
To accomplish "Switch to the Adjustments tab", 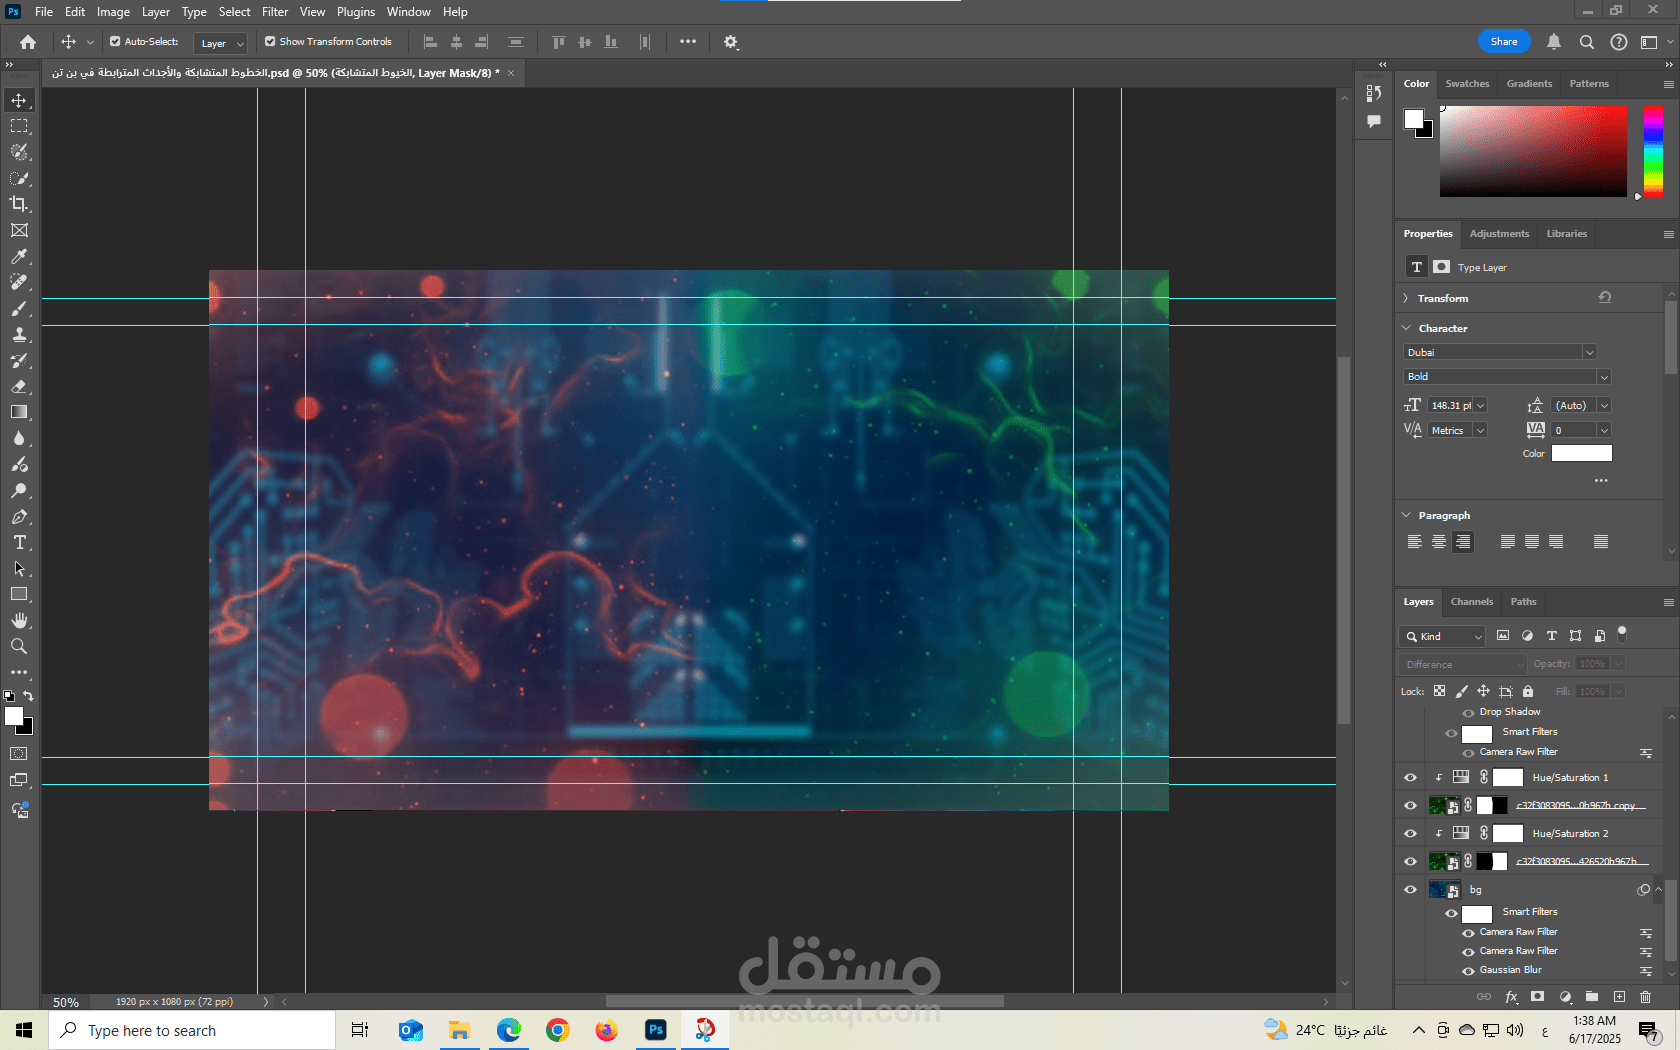I will click(1499, 234).
